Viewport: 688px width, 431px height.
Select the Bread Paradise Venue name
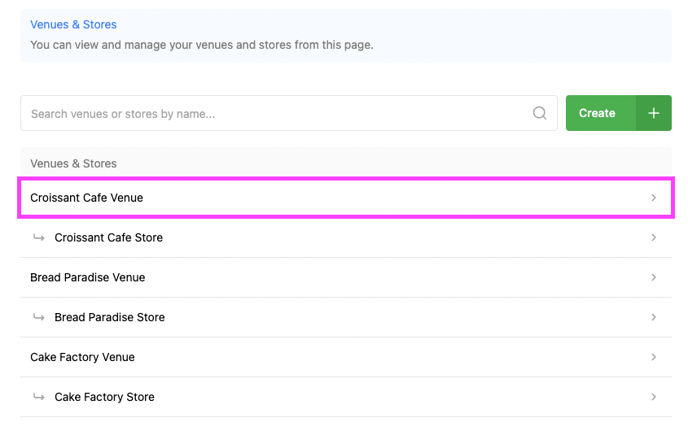click(x=88, y=277)
